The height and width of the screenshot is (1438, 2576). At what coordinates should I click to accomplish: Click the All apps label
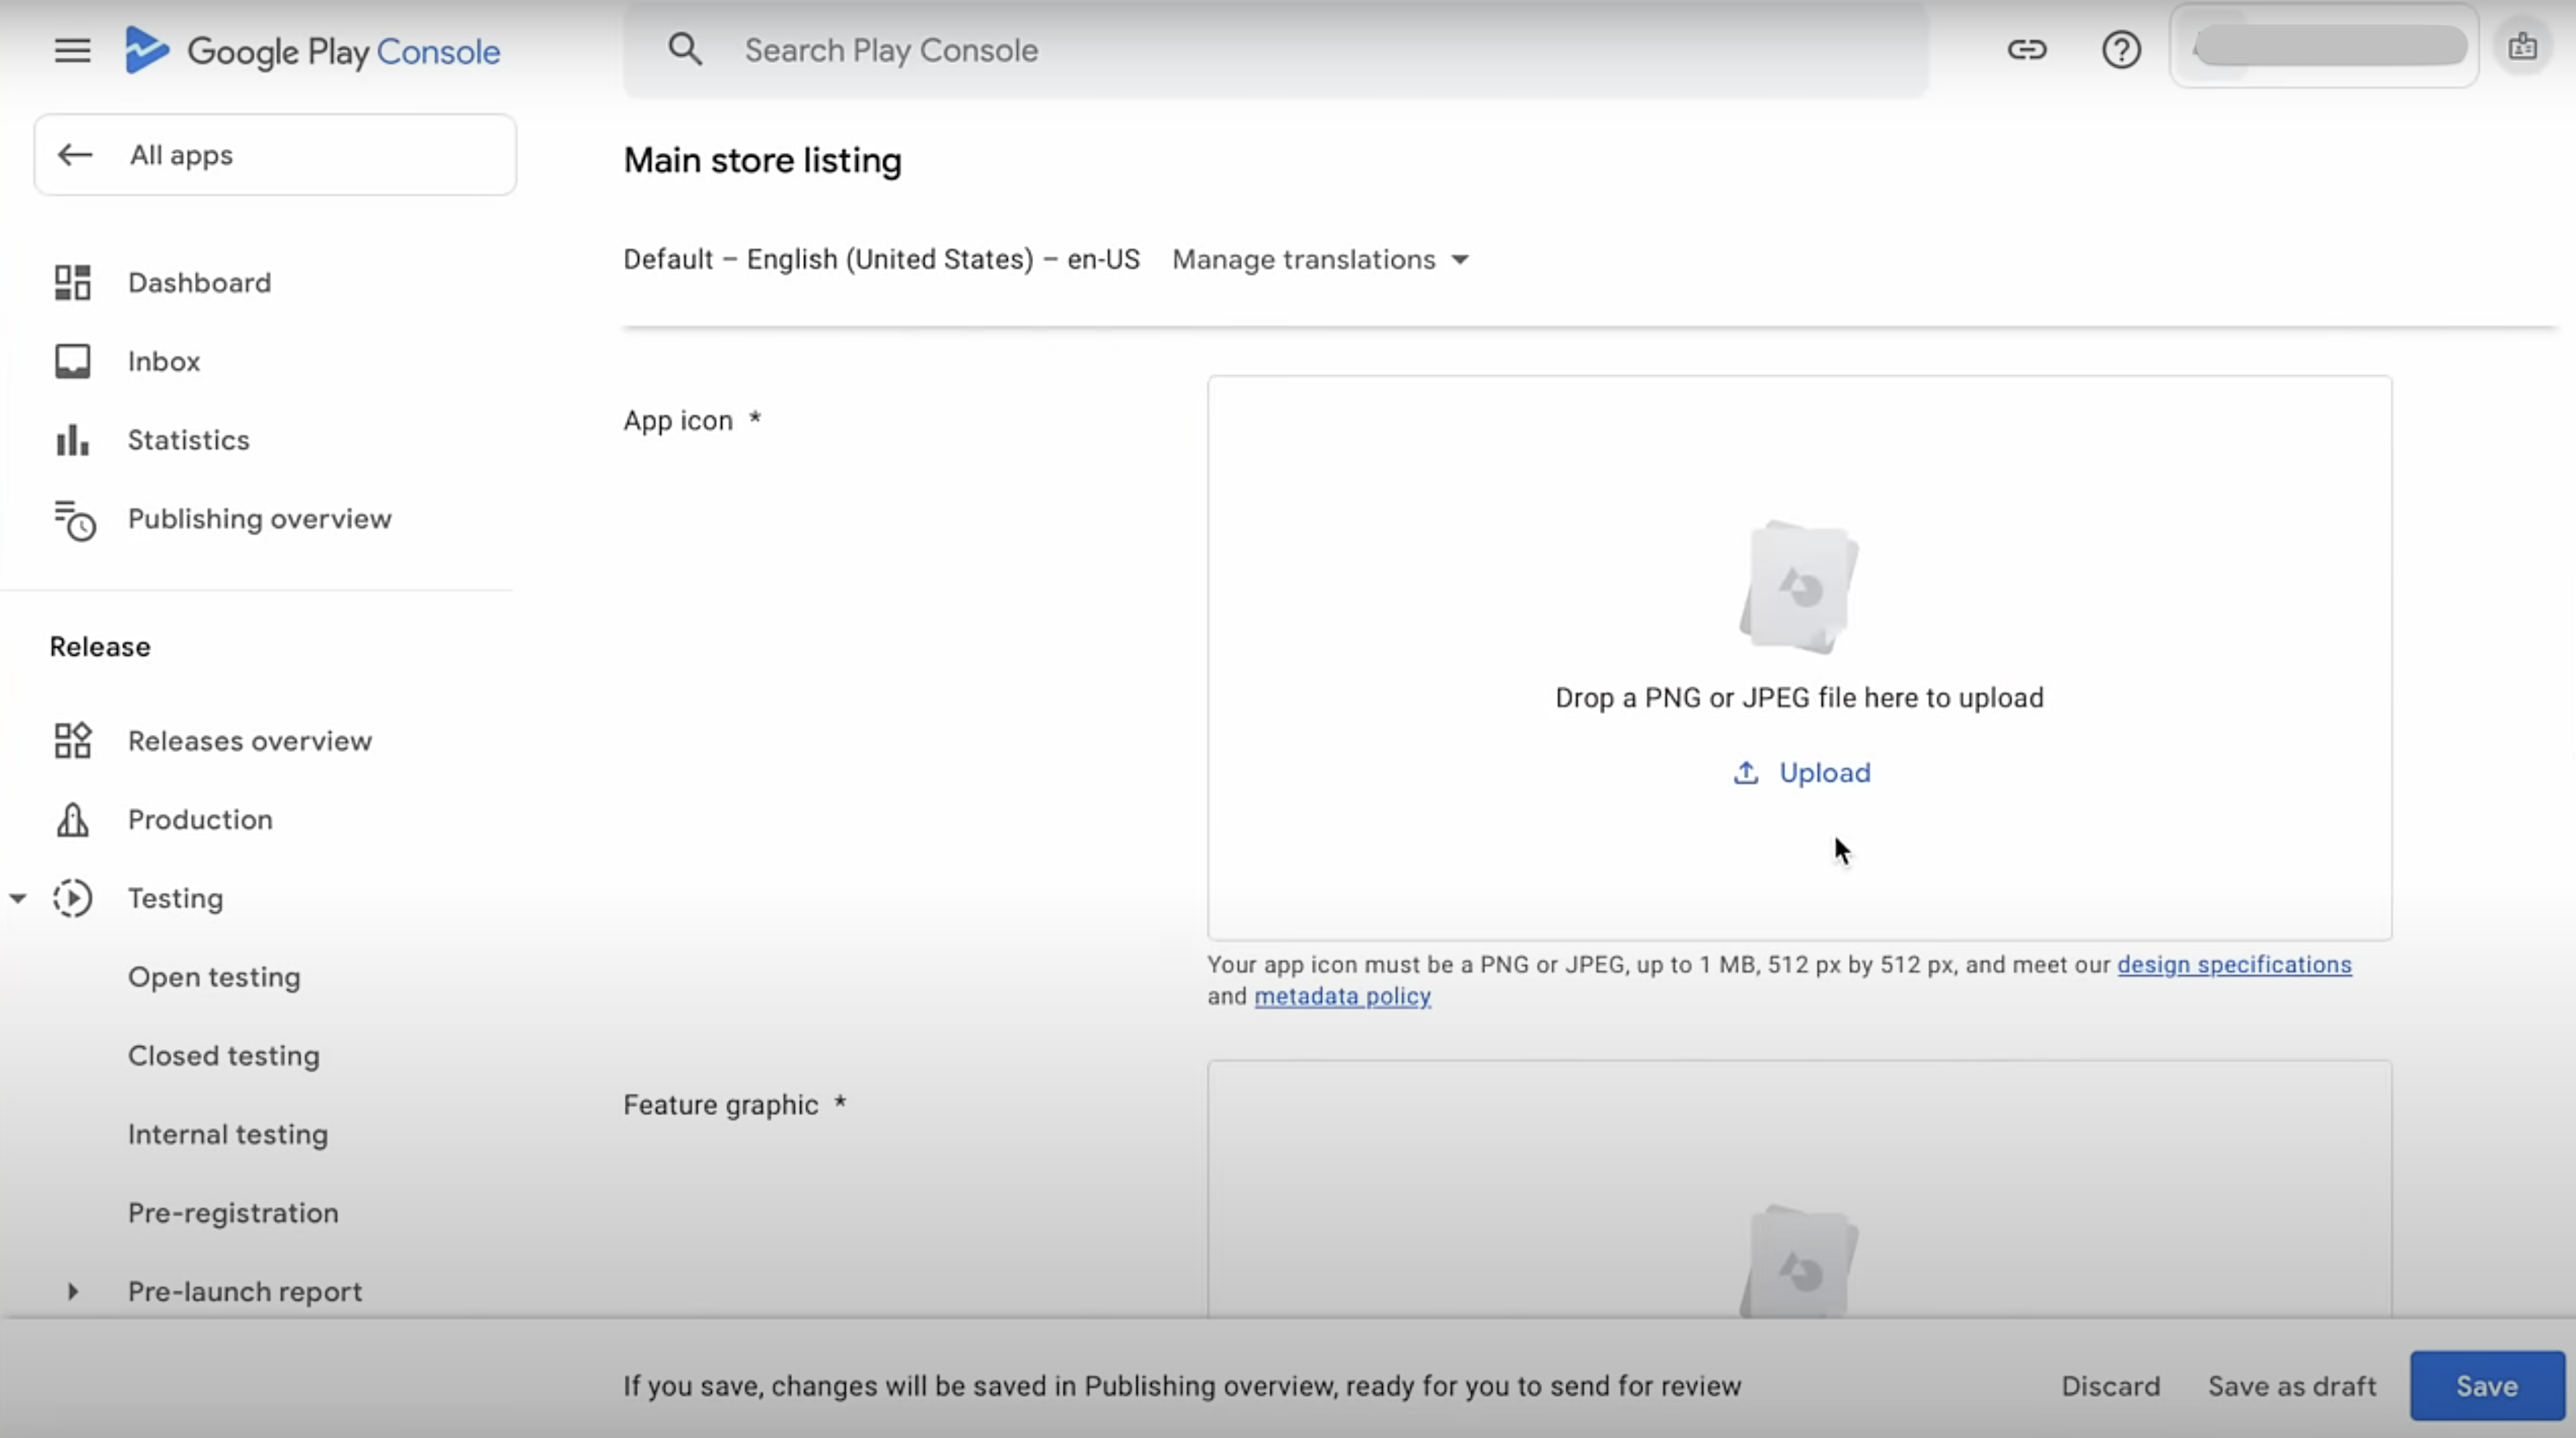tap(181, 155)
